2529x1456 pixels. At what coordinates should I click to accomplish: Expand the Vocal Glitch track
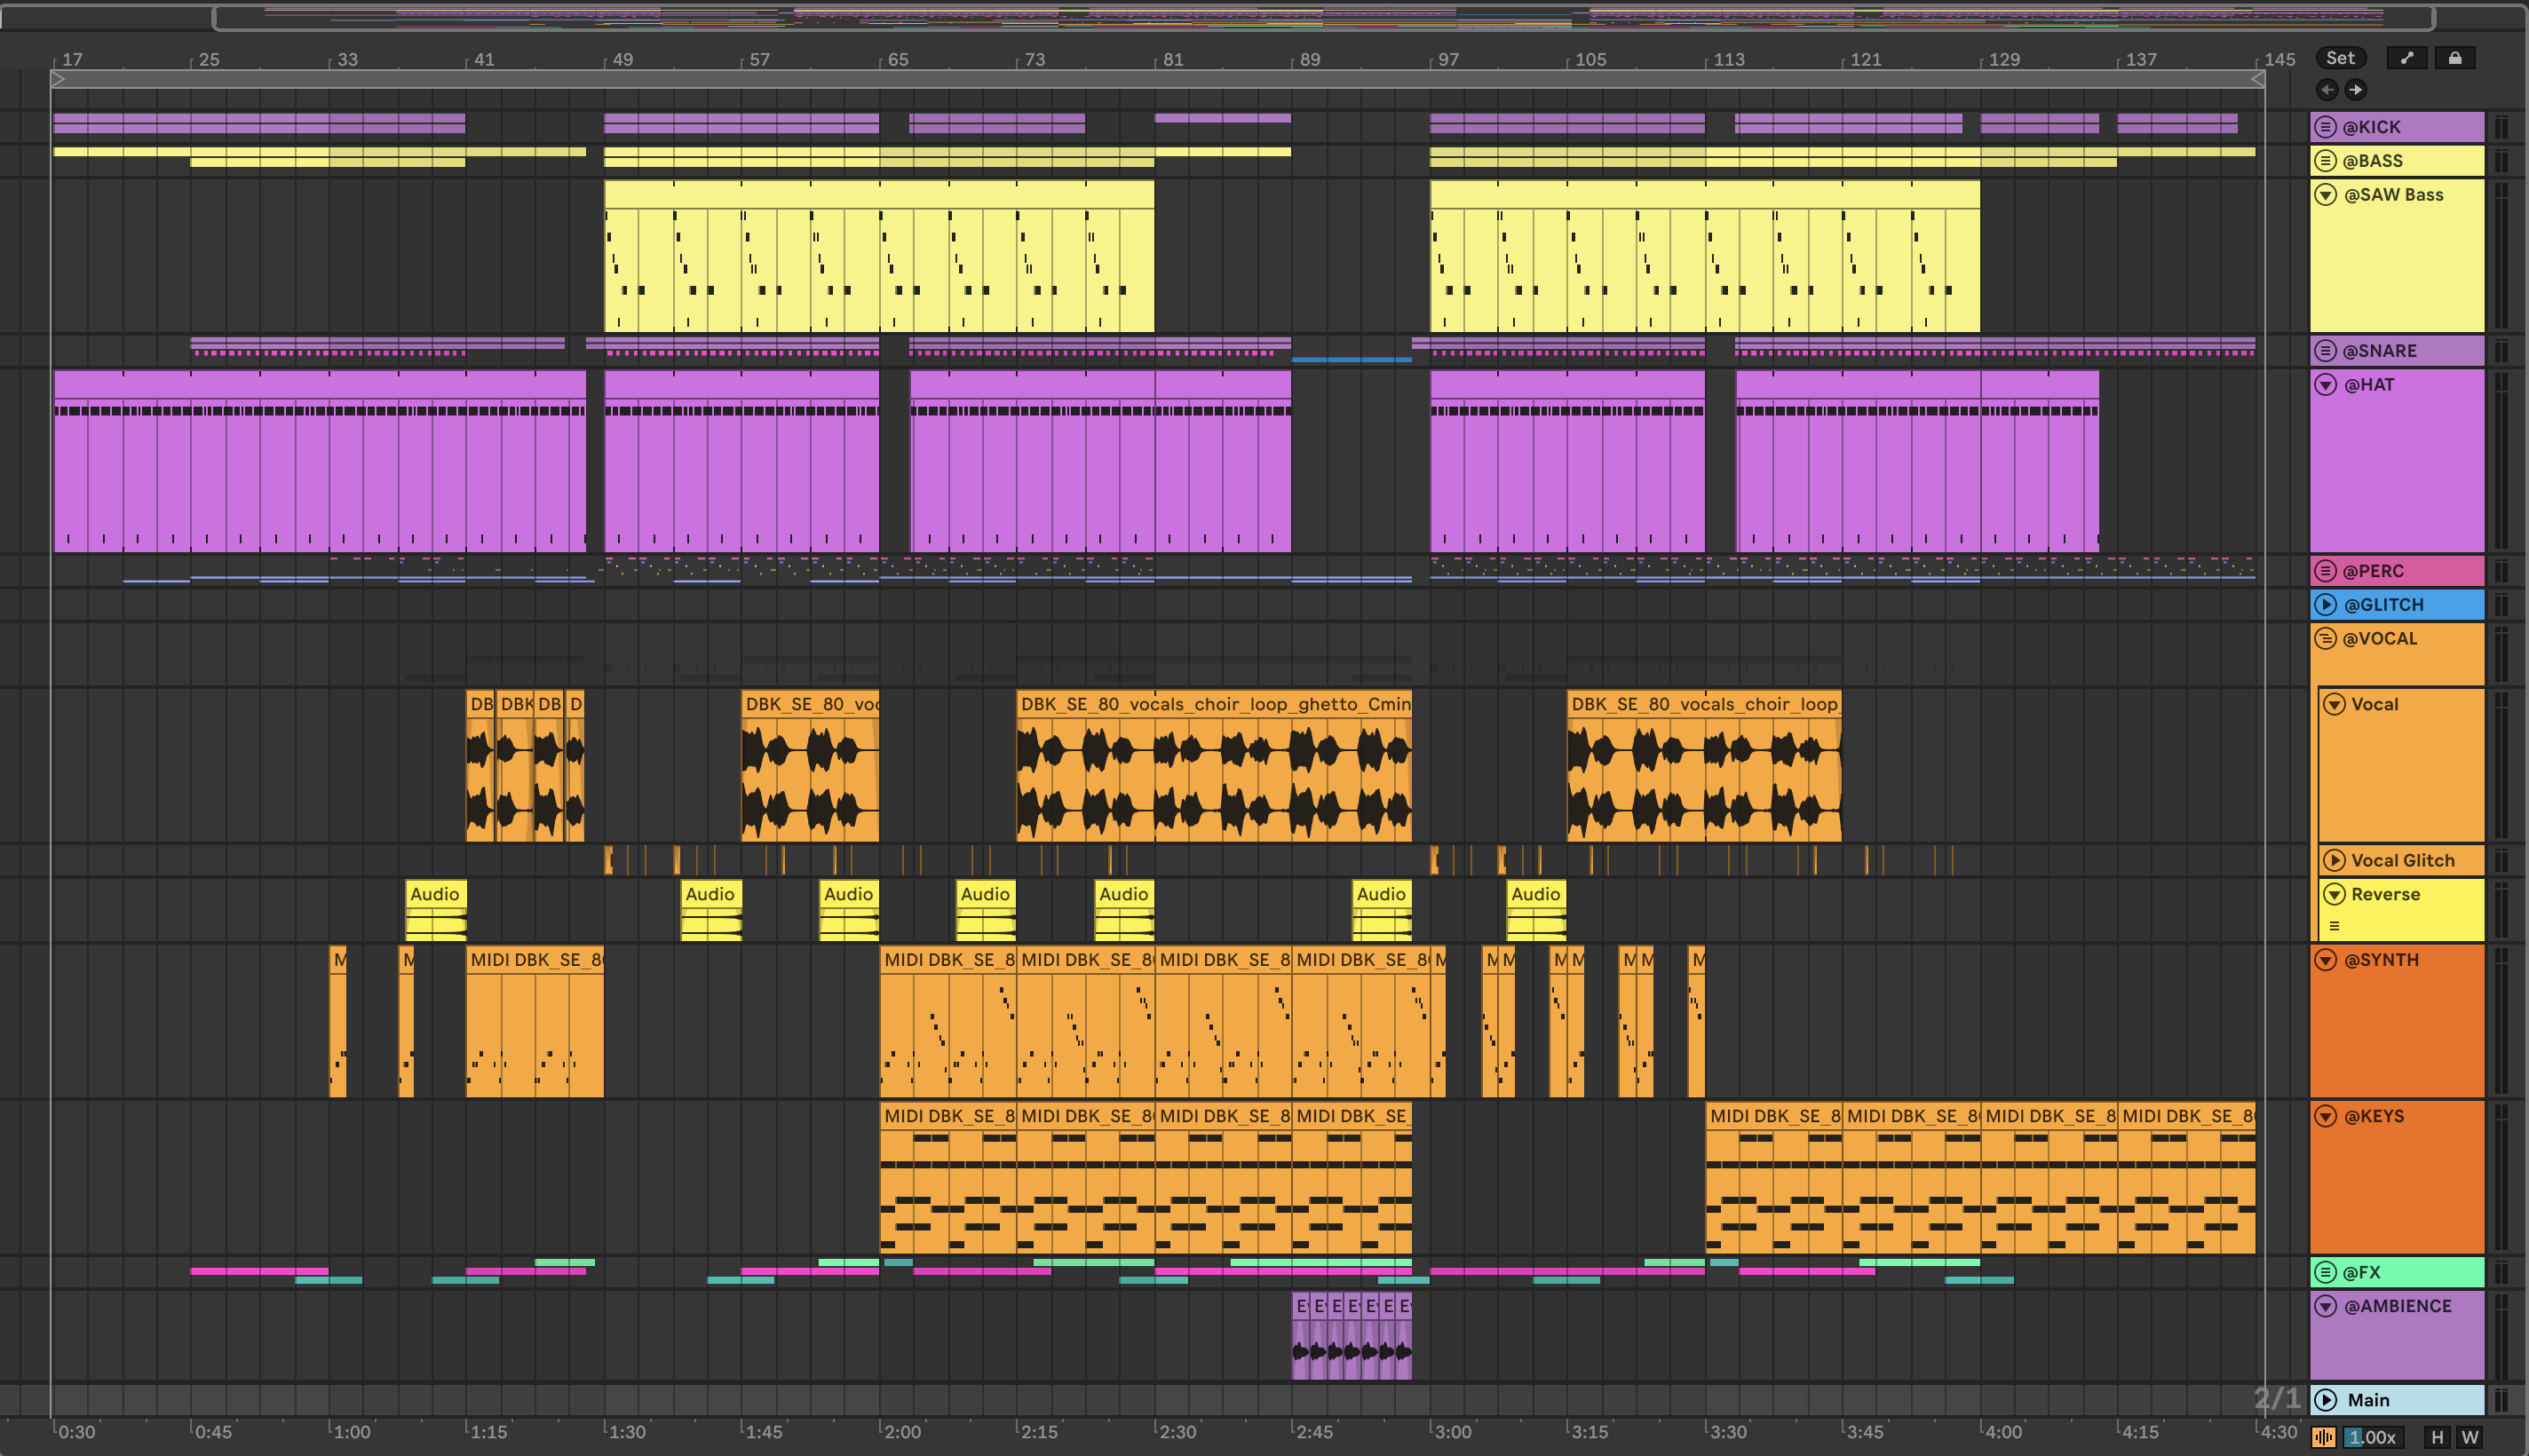click(2335, 861)
